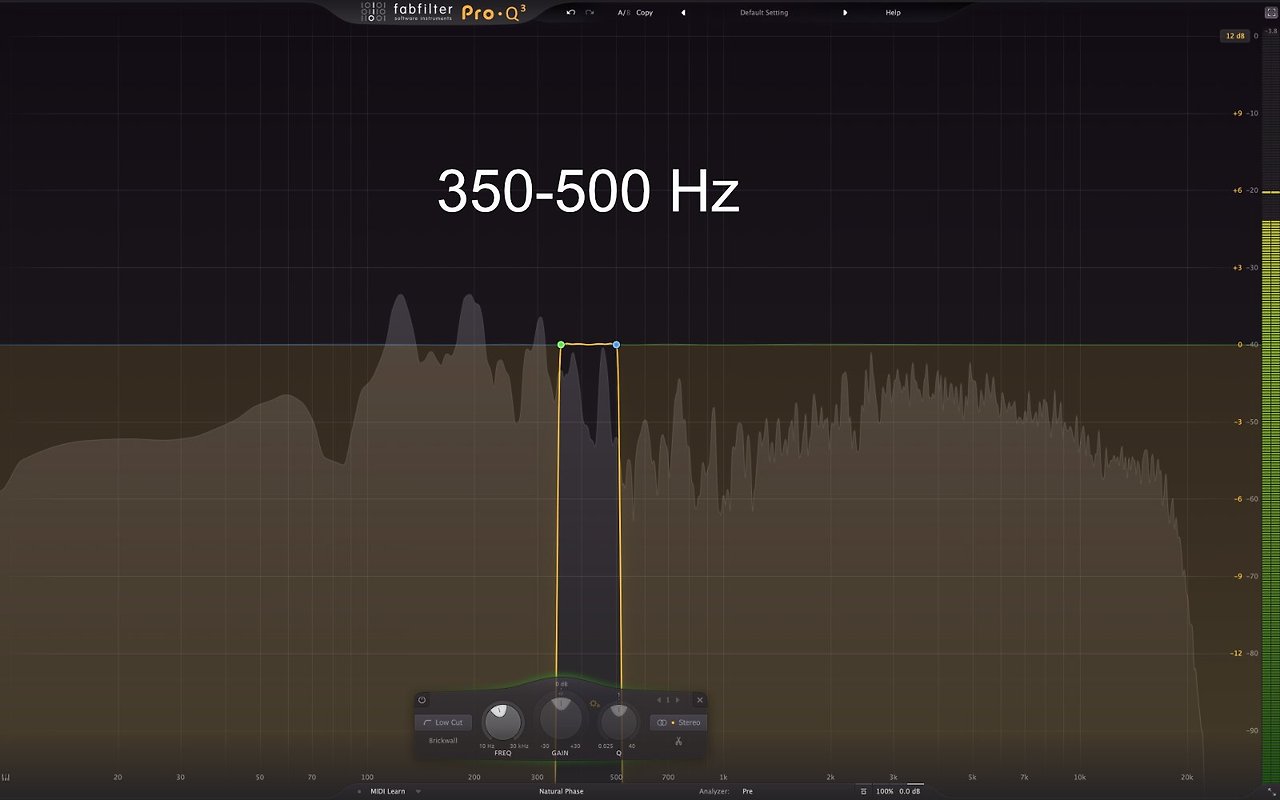Open the 12 dB display range selector

(x=1233, y=36)
